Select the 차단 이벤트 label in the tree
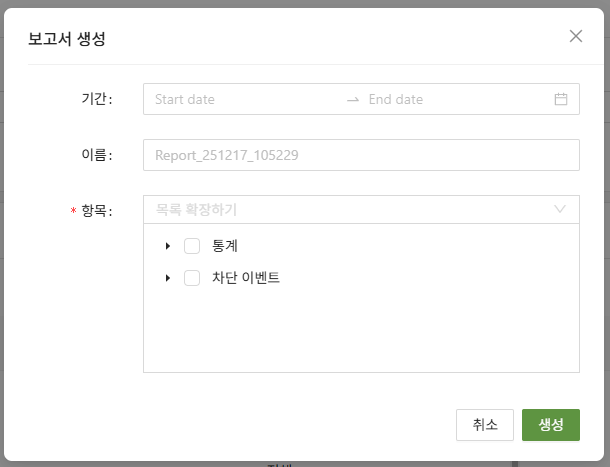Image resolution: width=610 pixels, height=467 pixels. pyautogui.click(x=246, y=279)
